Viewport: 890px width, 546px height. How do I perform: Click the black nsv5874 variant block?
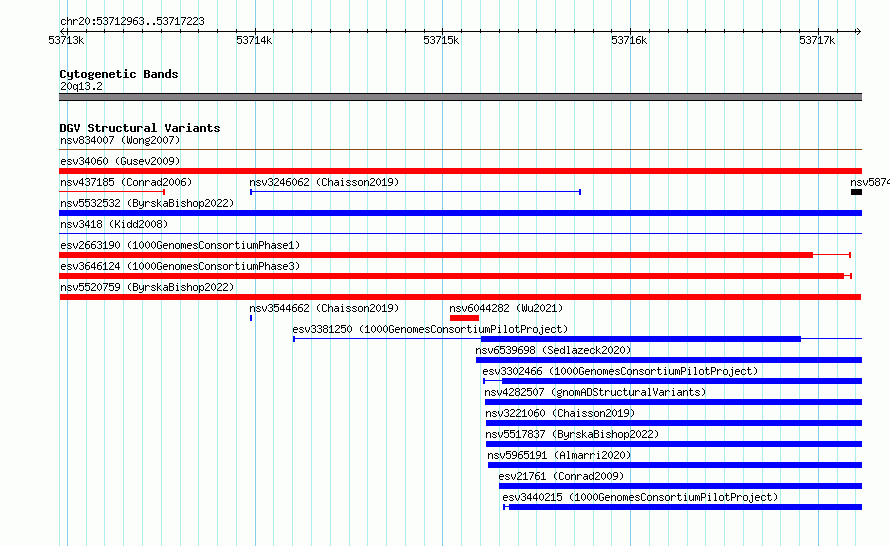(857, 192)
